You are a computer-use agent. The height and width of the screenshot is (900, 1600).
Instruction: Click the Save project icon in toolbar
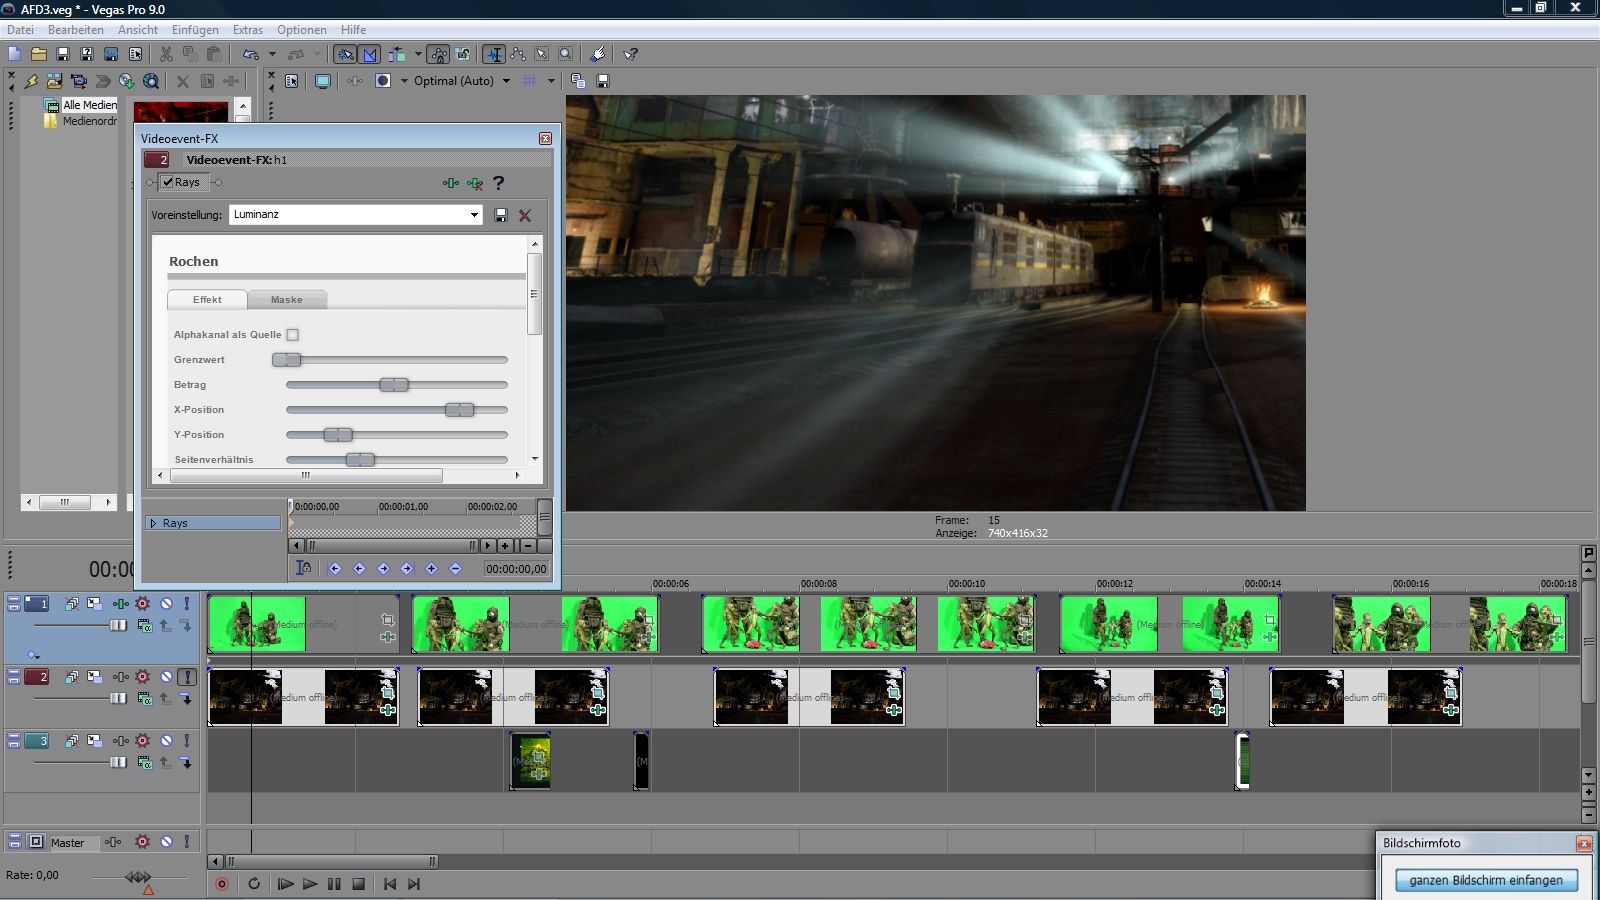[x=63, y=54]
